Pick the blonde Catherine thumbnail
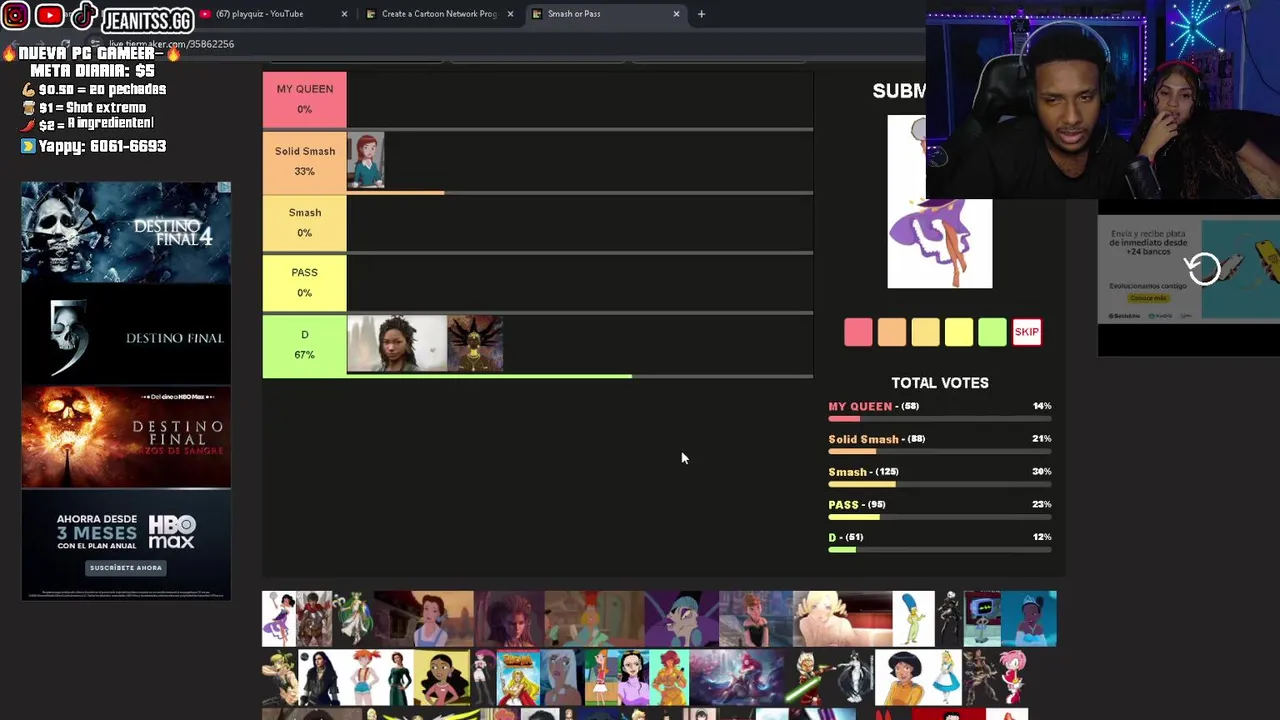The width and height of the screenshot is (1280, 720). [x=842, y=618]
